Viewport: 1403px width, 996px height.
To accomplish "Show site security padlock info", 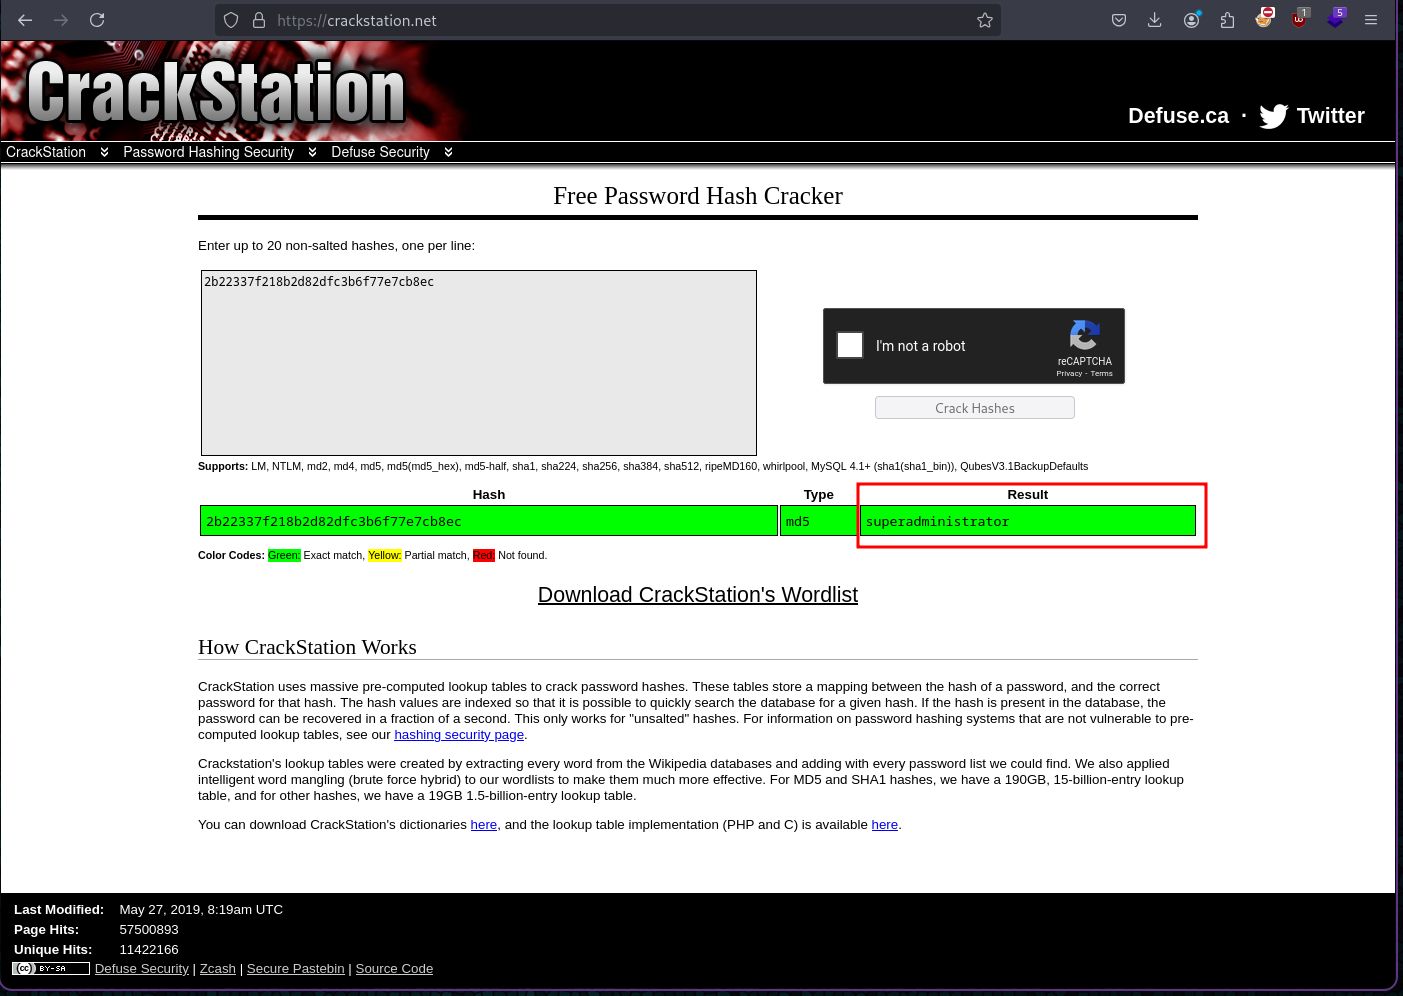I will (x=259, y=20).
